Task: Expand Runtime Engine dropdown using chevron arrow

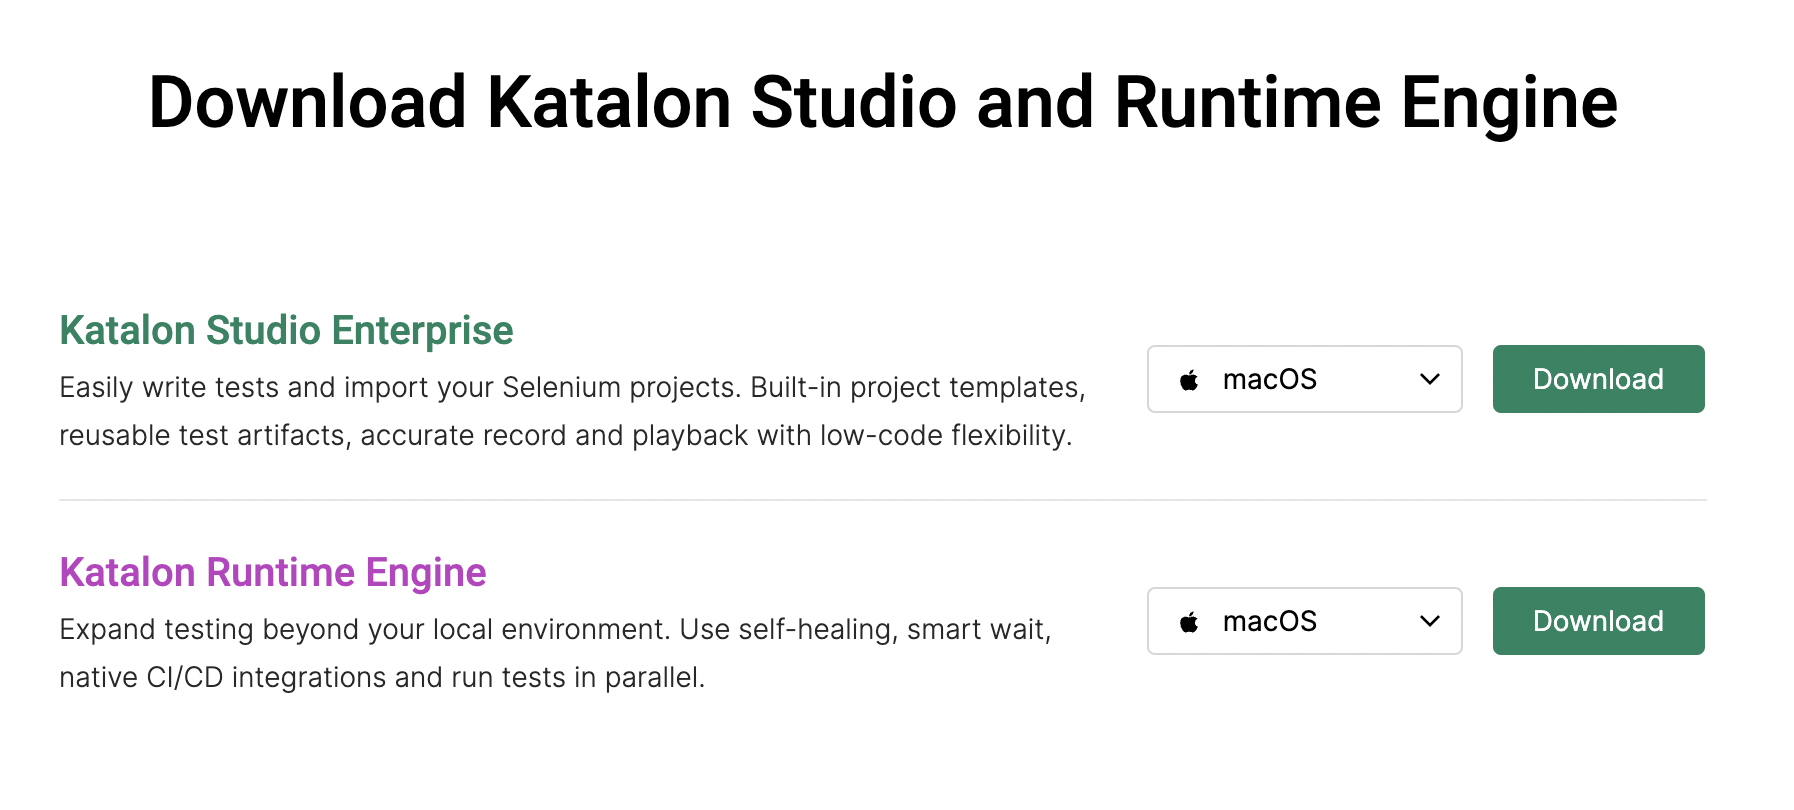Action: 1430,622
